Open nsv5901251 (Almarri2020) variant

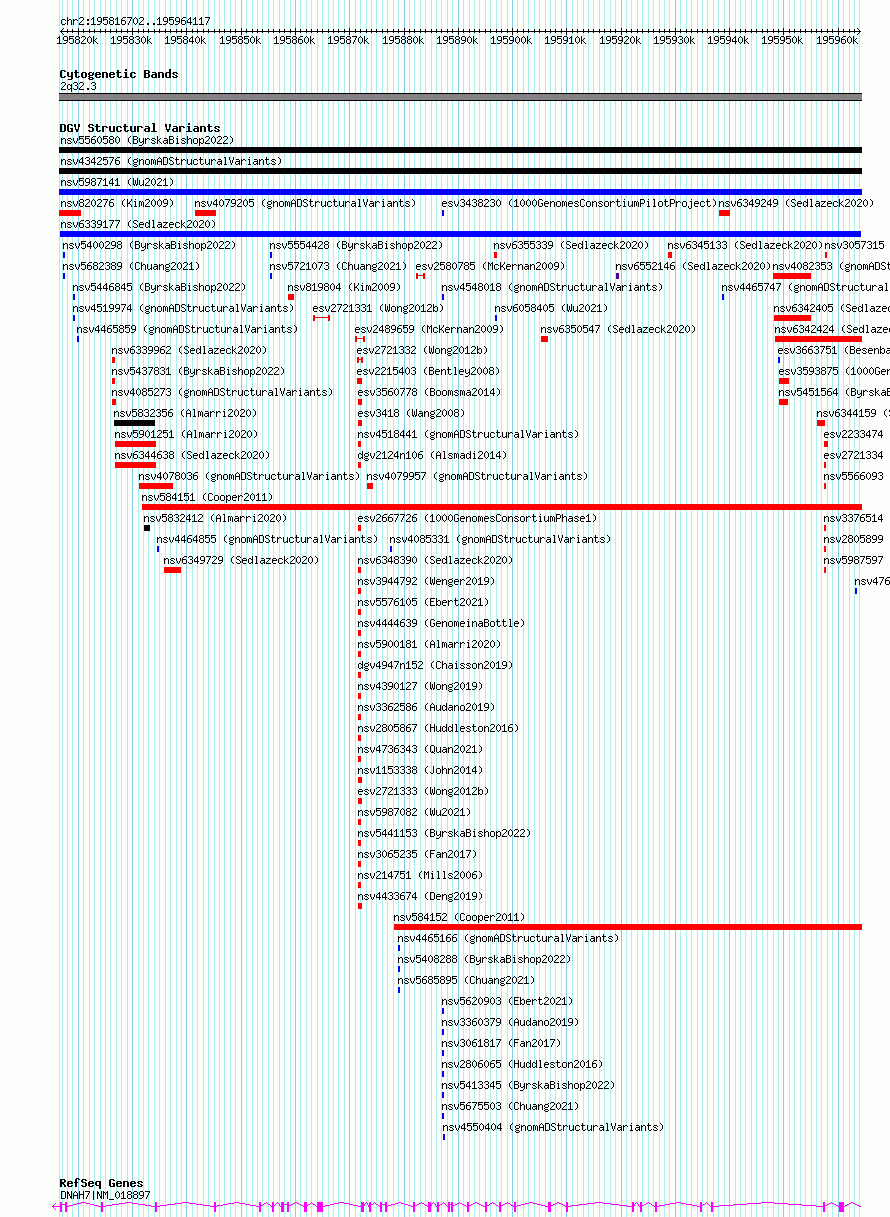tap(186, 434)
